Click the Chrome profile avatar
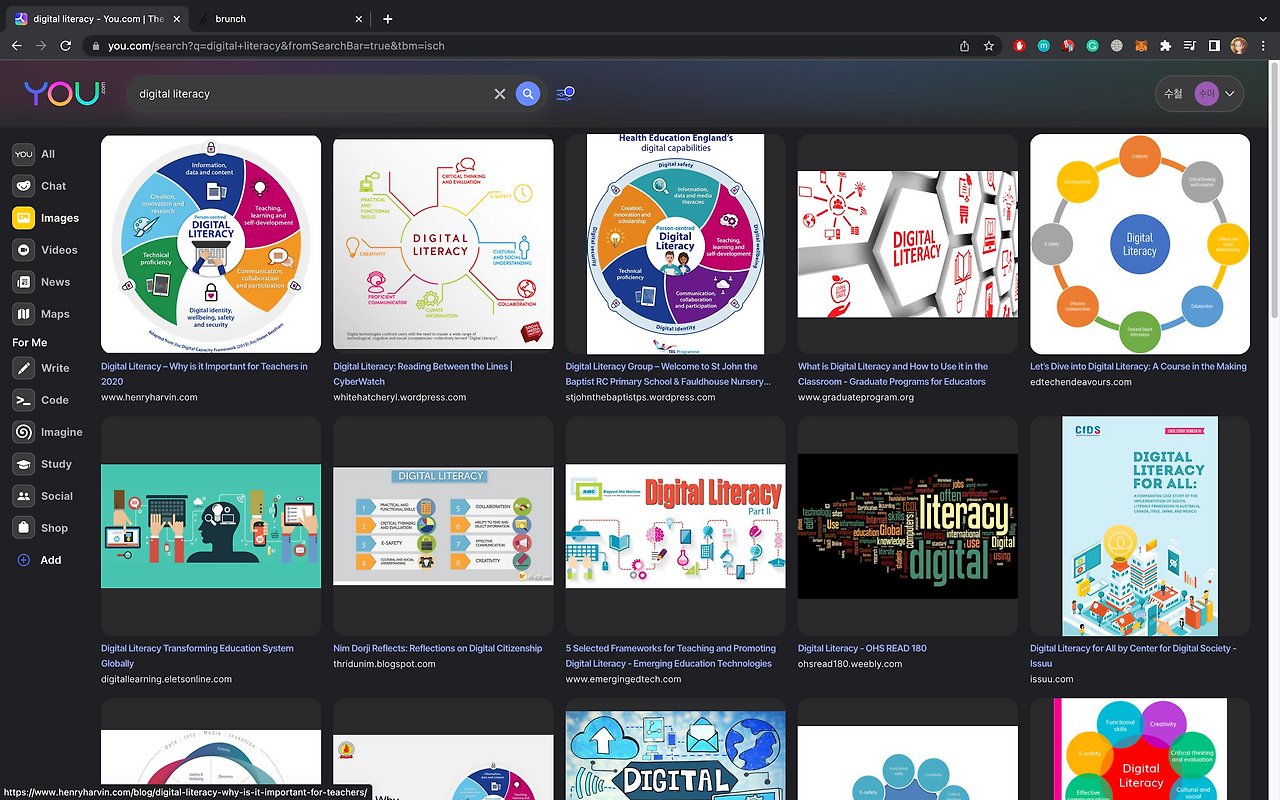Viewport: 1280px width, 800px height. (1239, 45)
